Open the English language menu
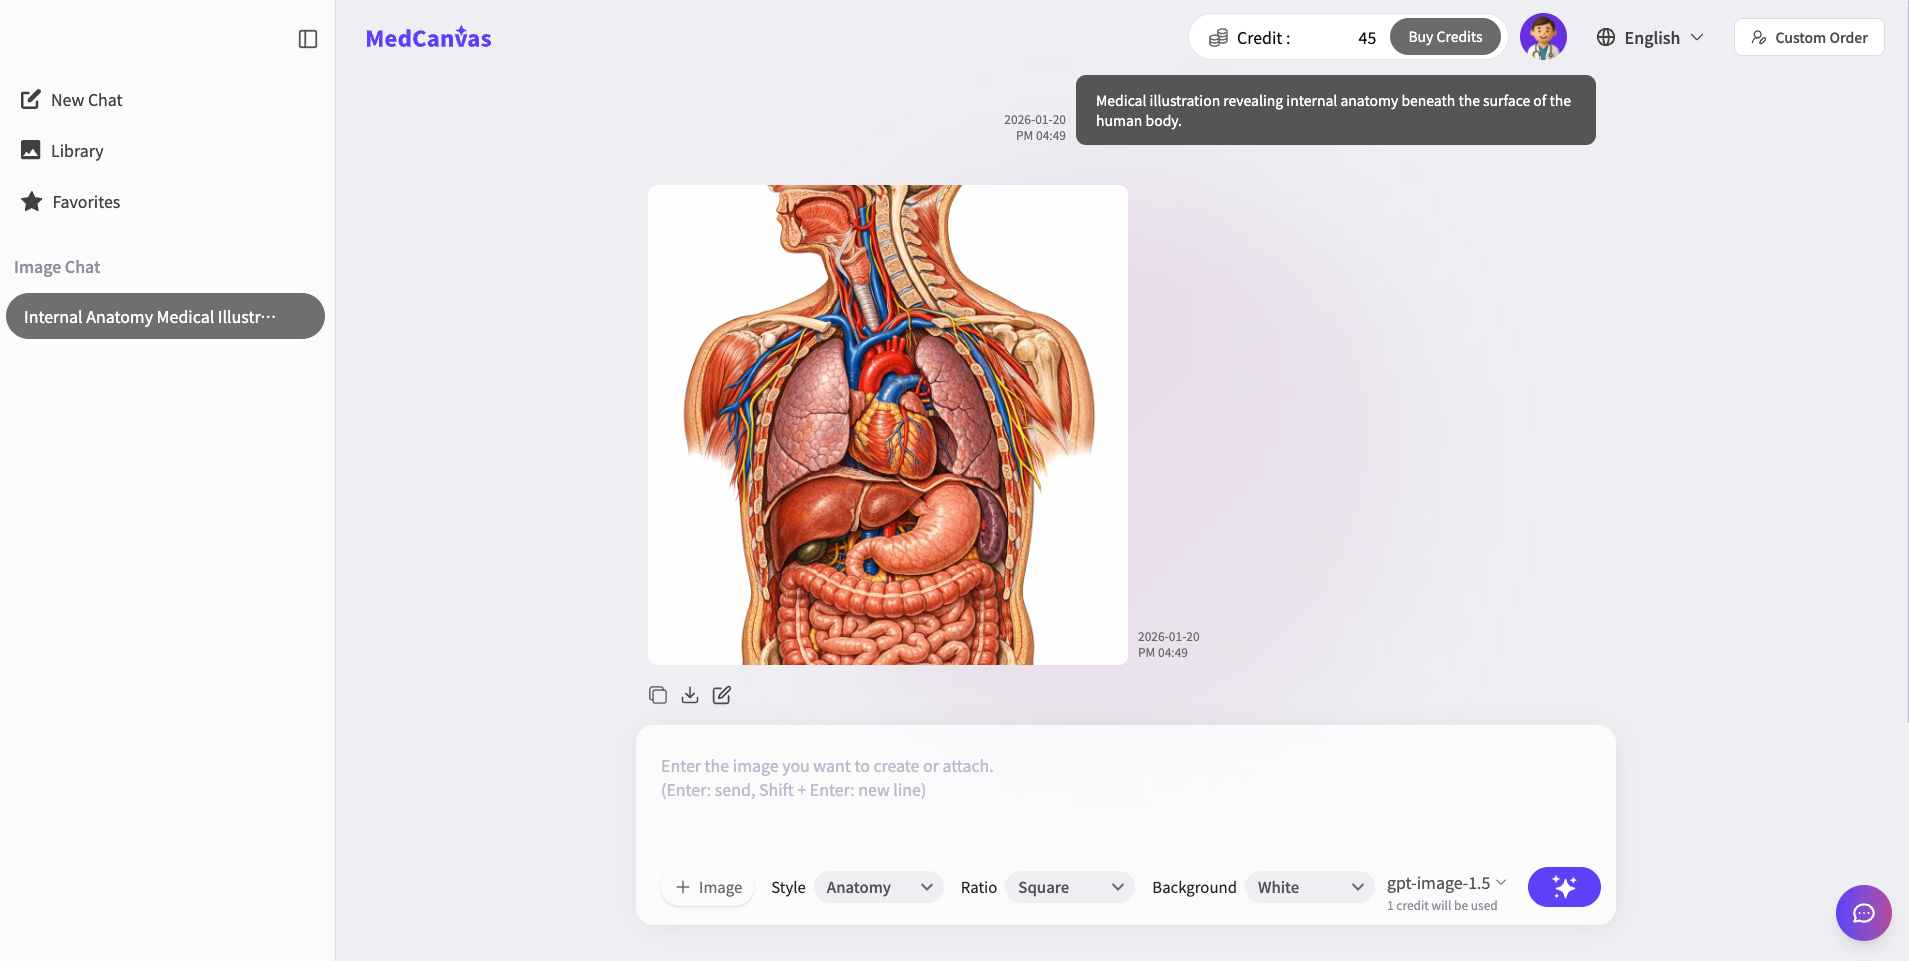Viewport: 1909px width, 961px height. (x=1649, y=37)
